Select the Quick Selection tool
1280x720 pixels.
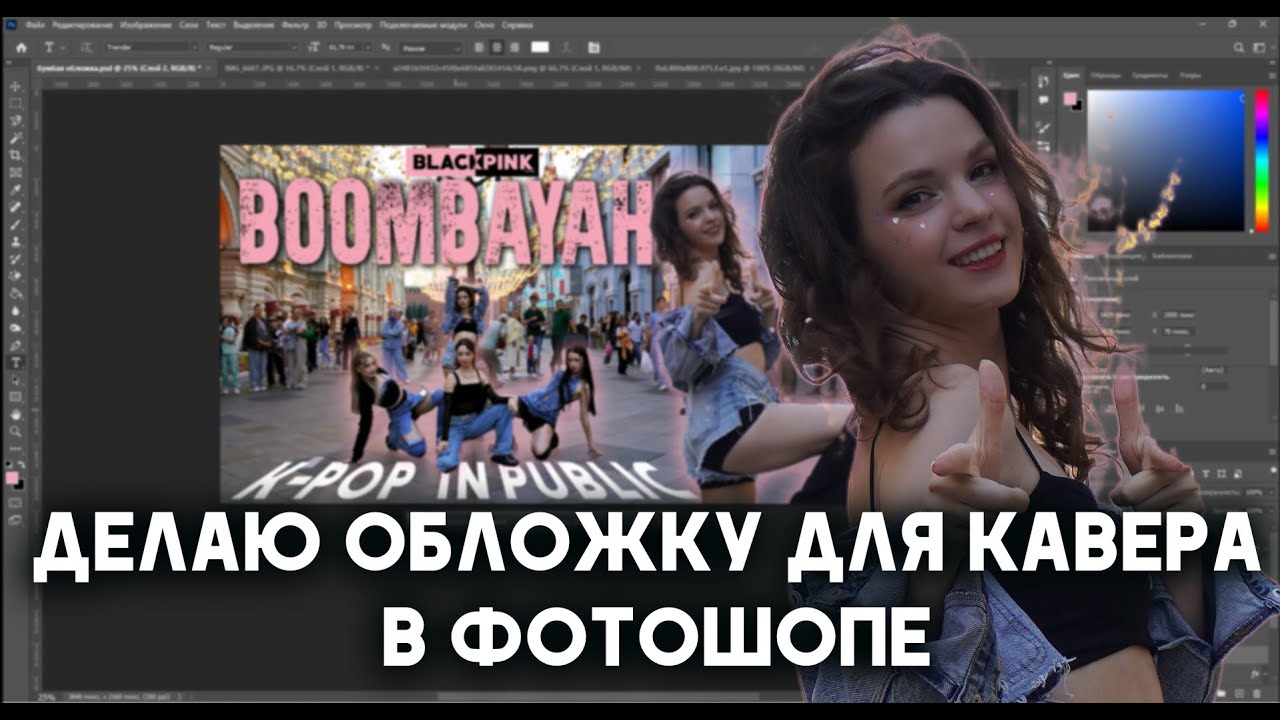(x=16, y=137)
